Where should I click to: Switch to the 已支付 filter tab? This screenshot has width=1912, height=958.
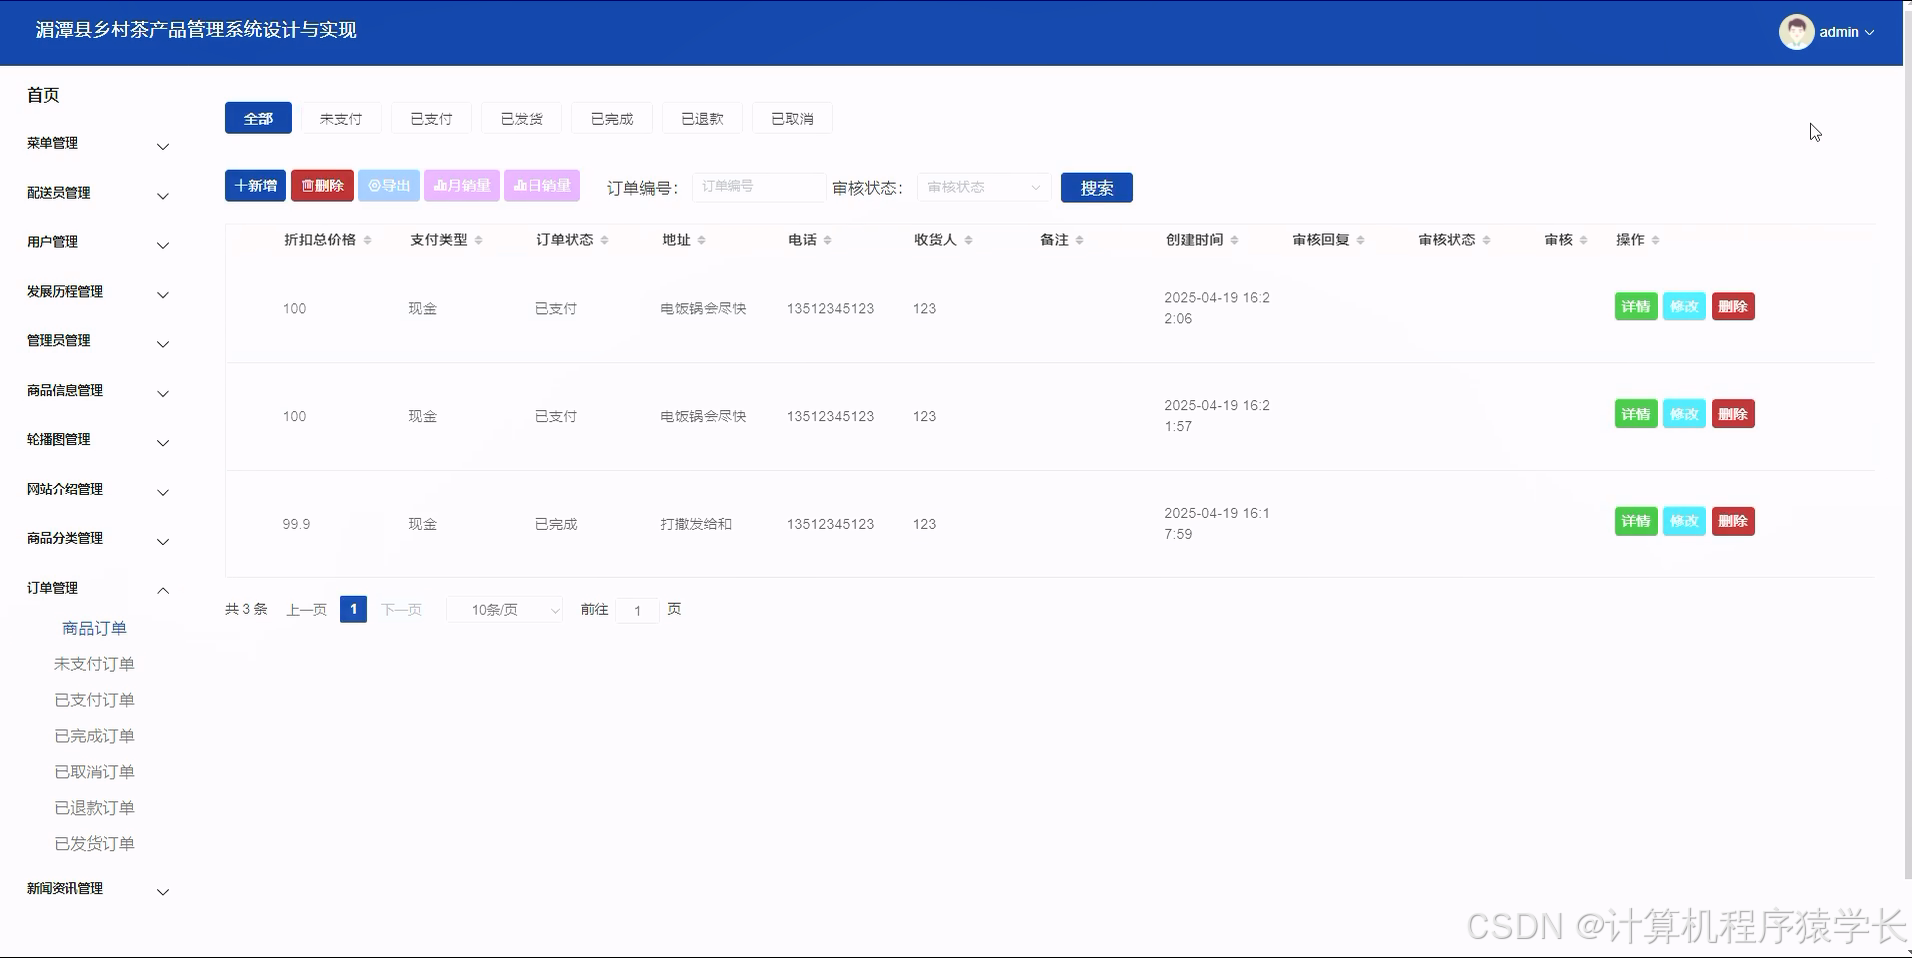430,118
